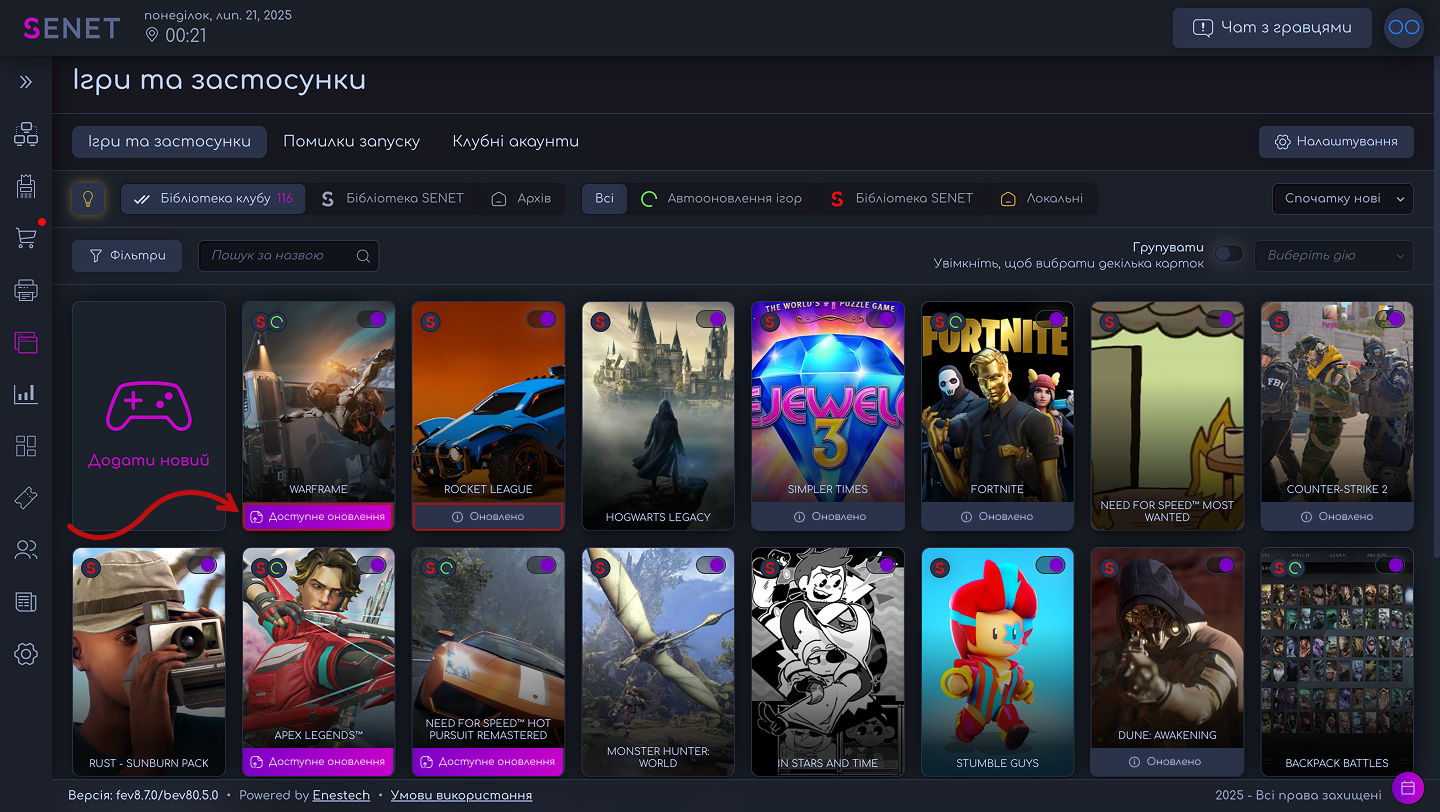Enable the Групувати switch
1440x812 pixels.
coord(1228,254)
